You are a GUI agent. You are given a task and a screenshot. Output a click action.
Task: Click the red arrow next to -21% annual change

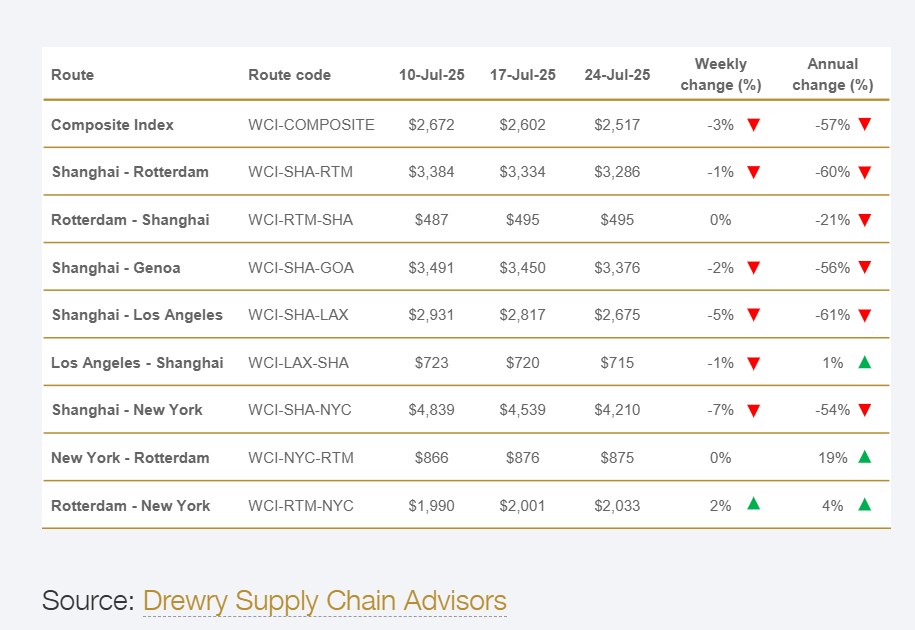pyautogui.click(x=865, y=220)
